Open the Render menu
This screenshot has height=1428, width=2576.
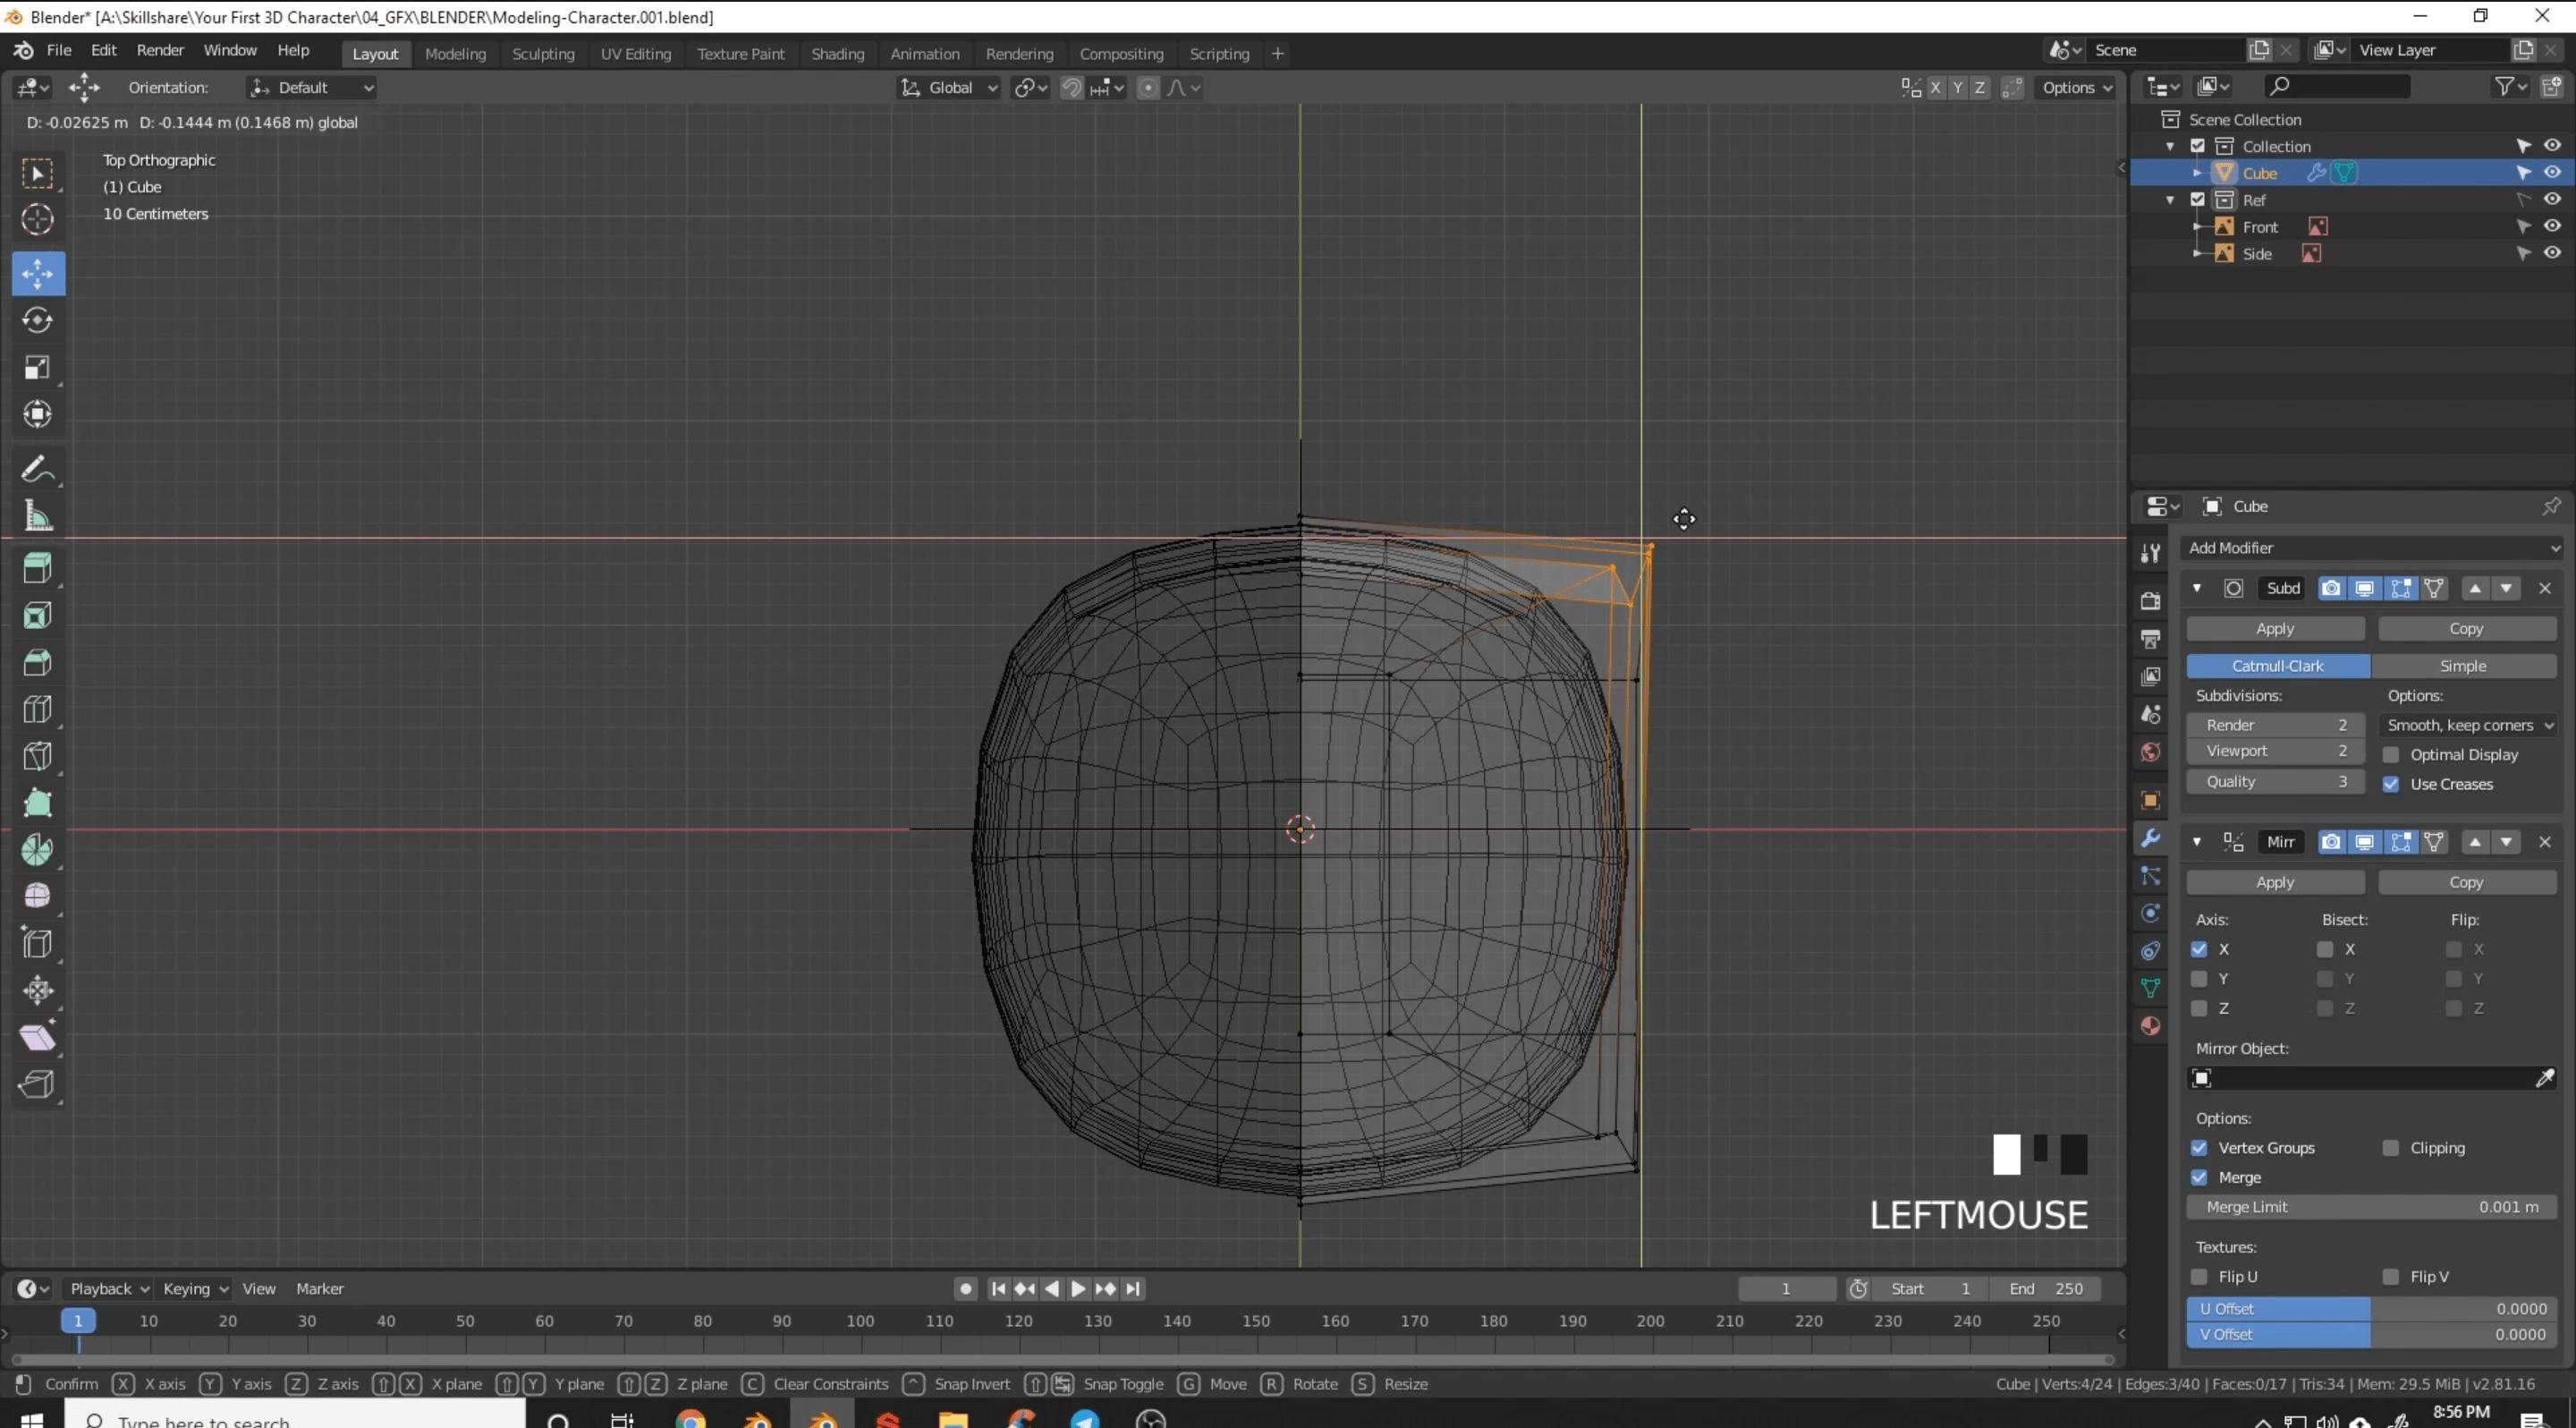[x=160, y=50]
